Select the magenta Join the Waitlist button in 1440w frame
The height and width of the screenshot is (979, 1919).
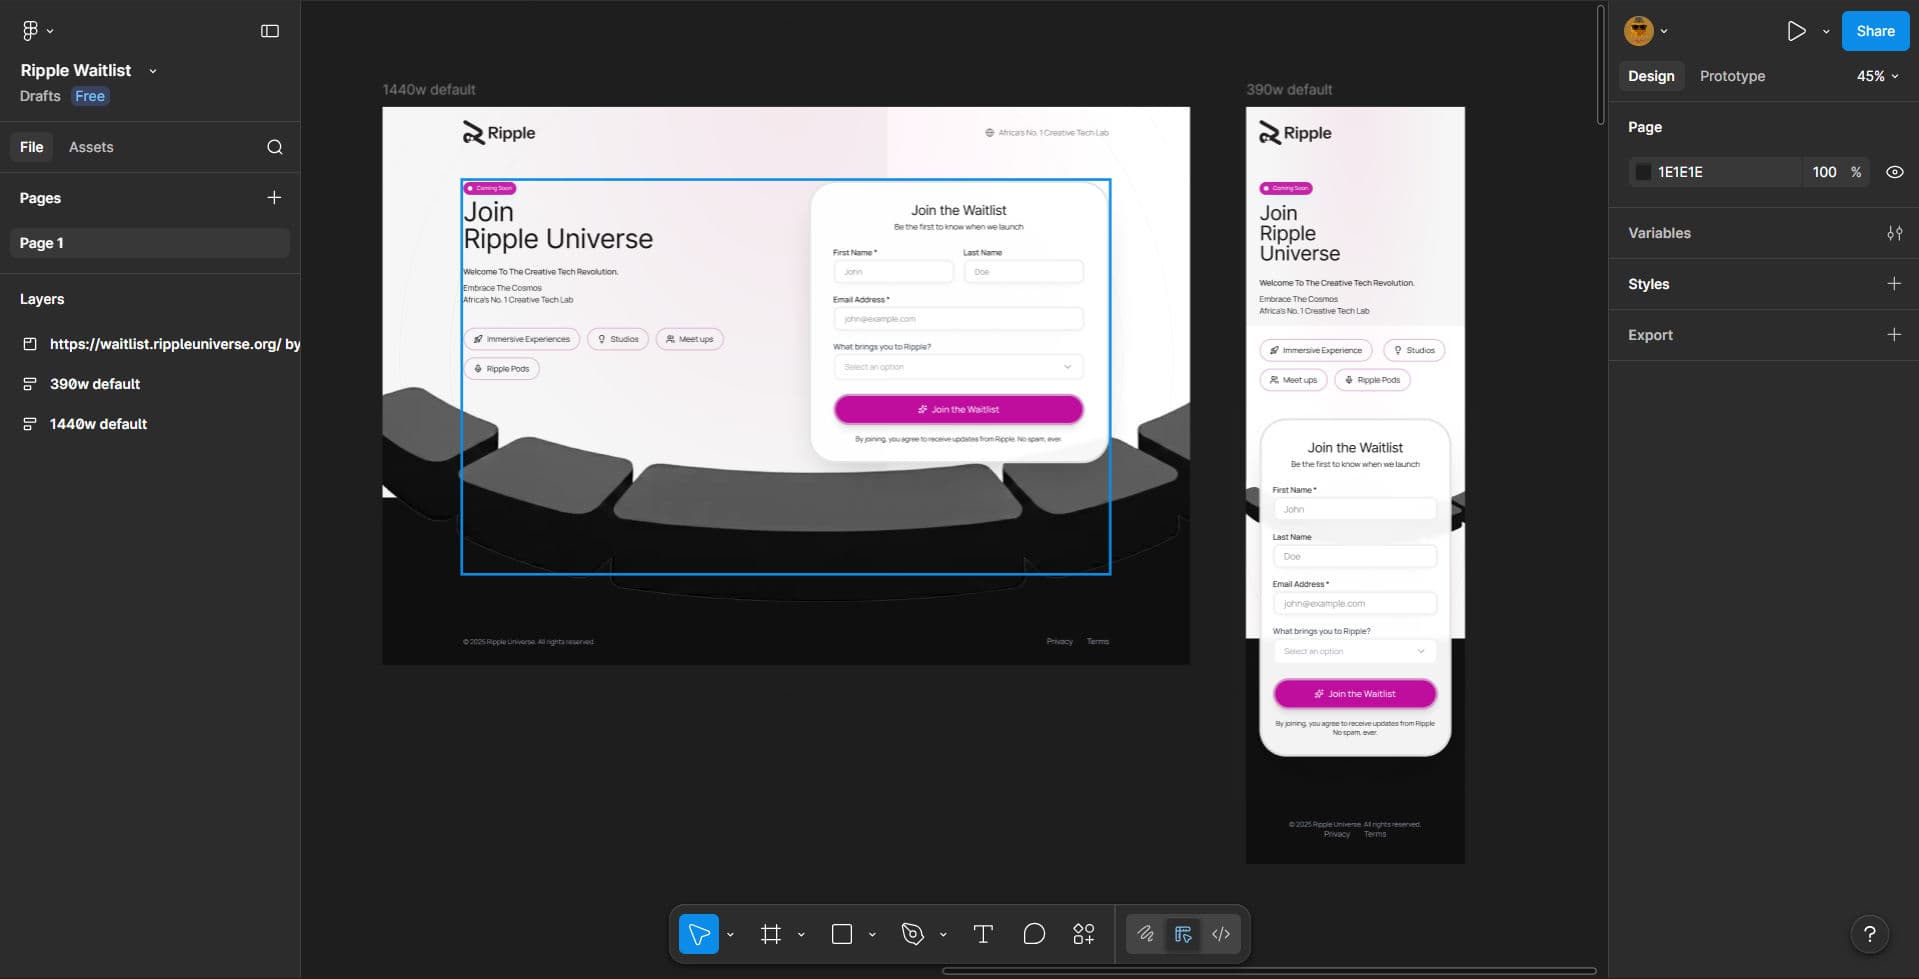coord(958,409)
